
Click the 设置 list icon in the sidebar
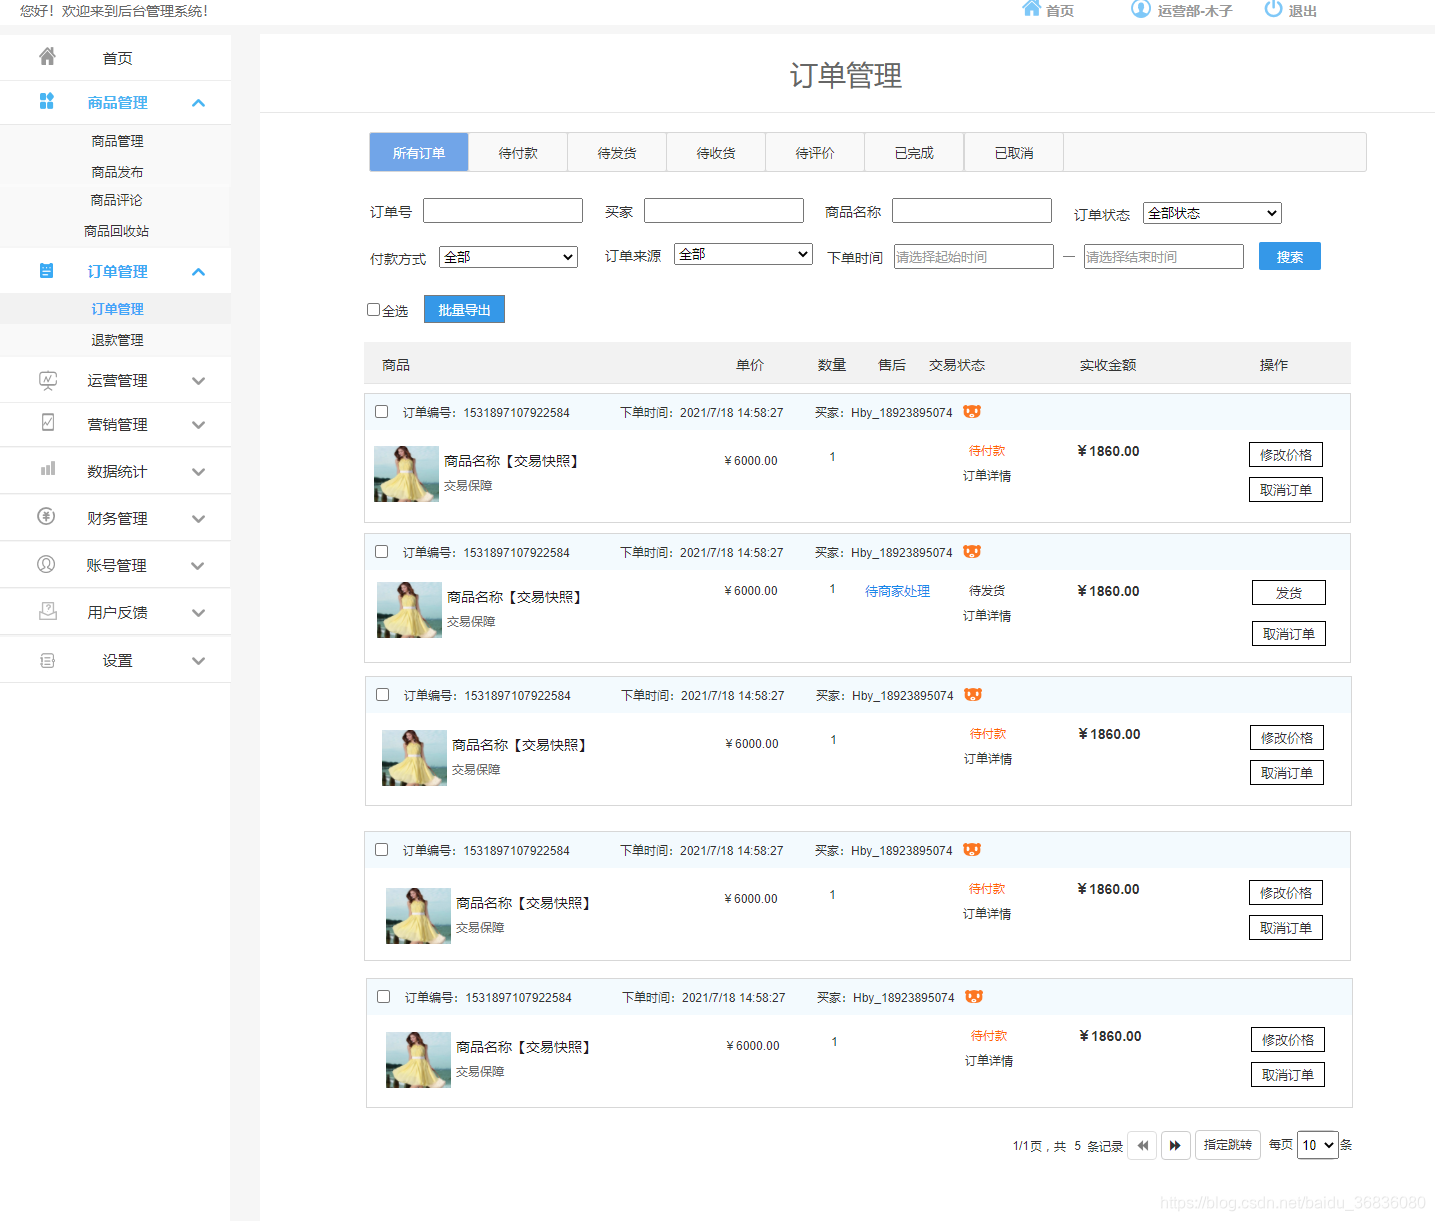coord(47,660)
